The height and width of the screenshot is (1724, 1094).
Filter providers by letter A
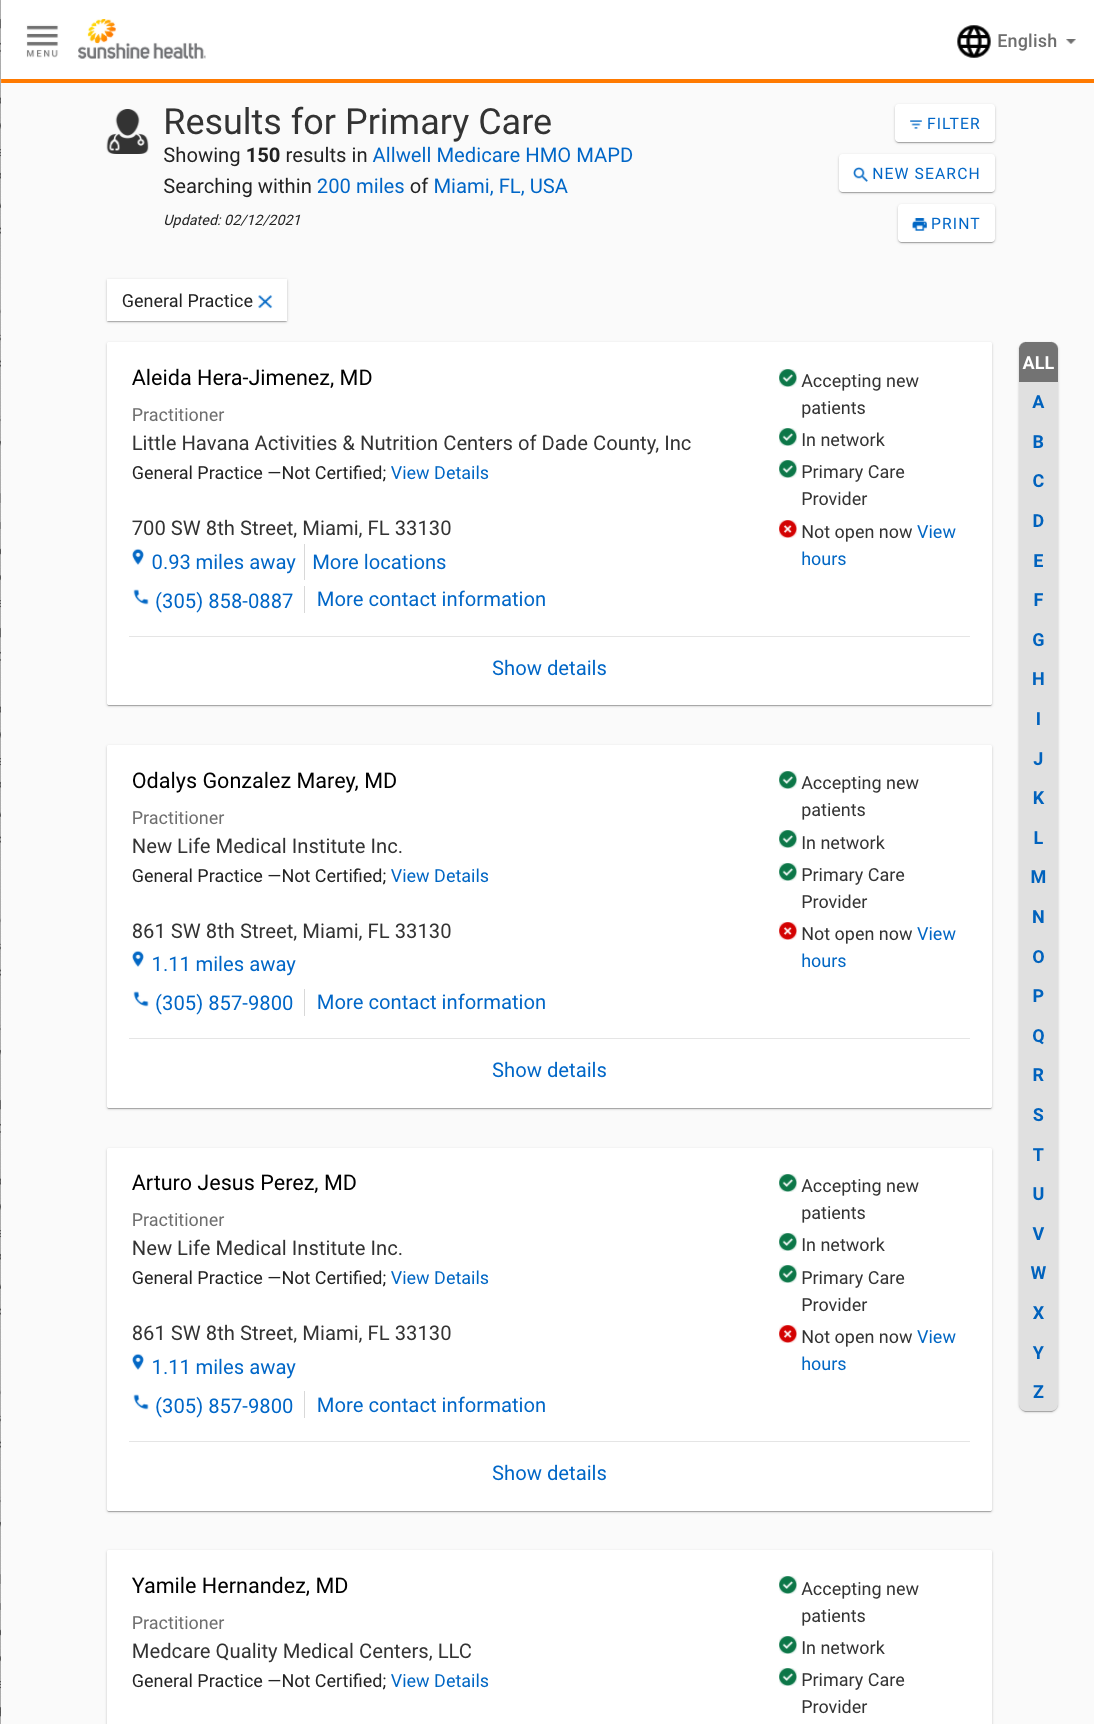click(1038, 402)
